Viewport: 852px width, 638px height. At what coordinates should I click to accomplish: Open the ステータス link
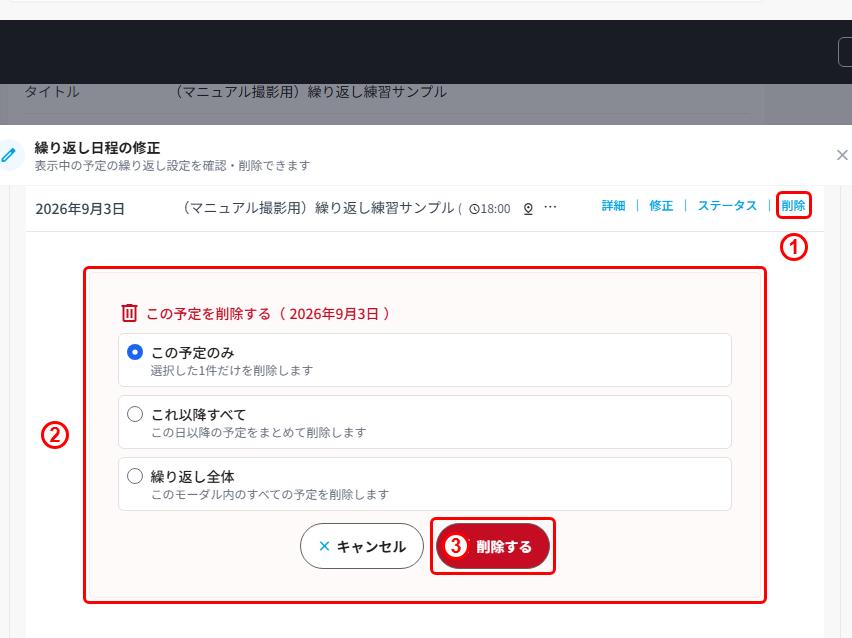727,206
